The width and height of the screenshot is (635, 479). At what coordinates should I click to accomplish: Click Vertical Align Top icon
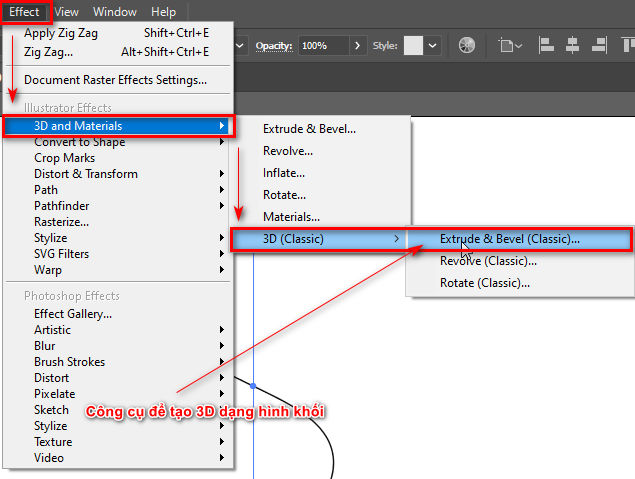628,45
